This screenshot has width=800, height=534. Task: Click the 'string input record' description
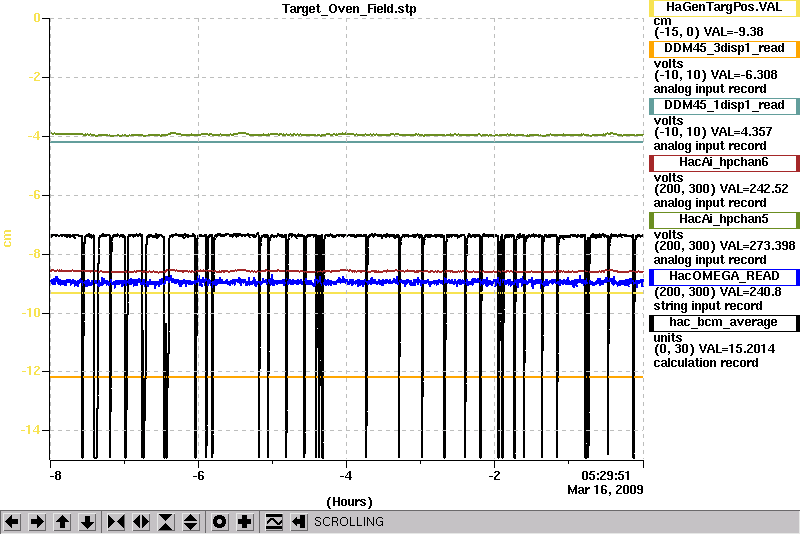(x=708, y=306)
